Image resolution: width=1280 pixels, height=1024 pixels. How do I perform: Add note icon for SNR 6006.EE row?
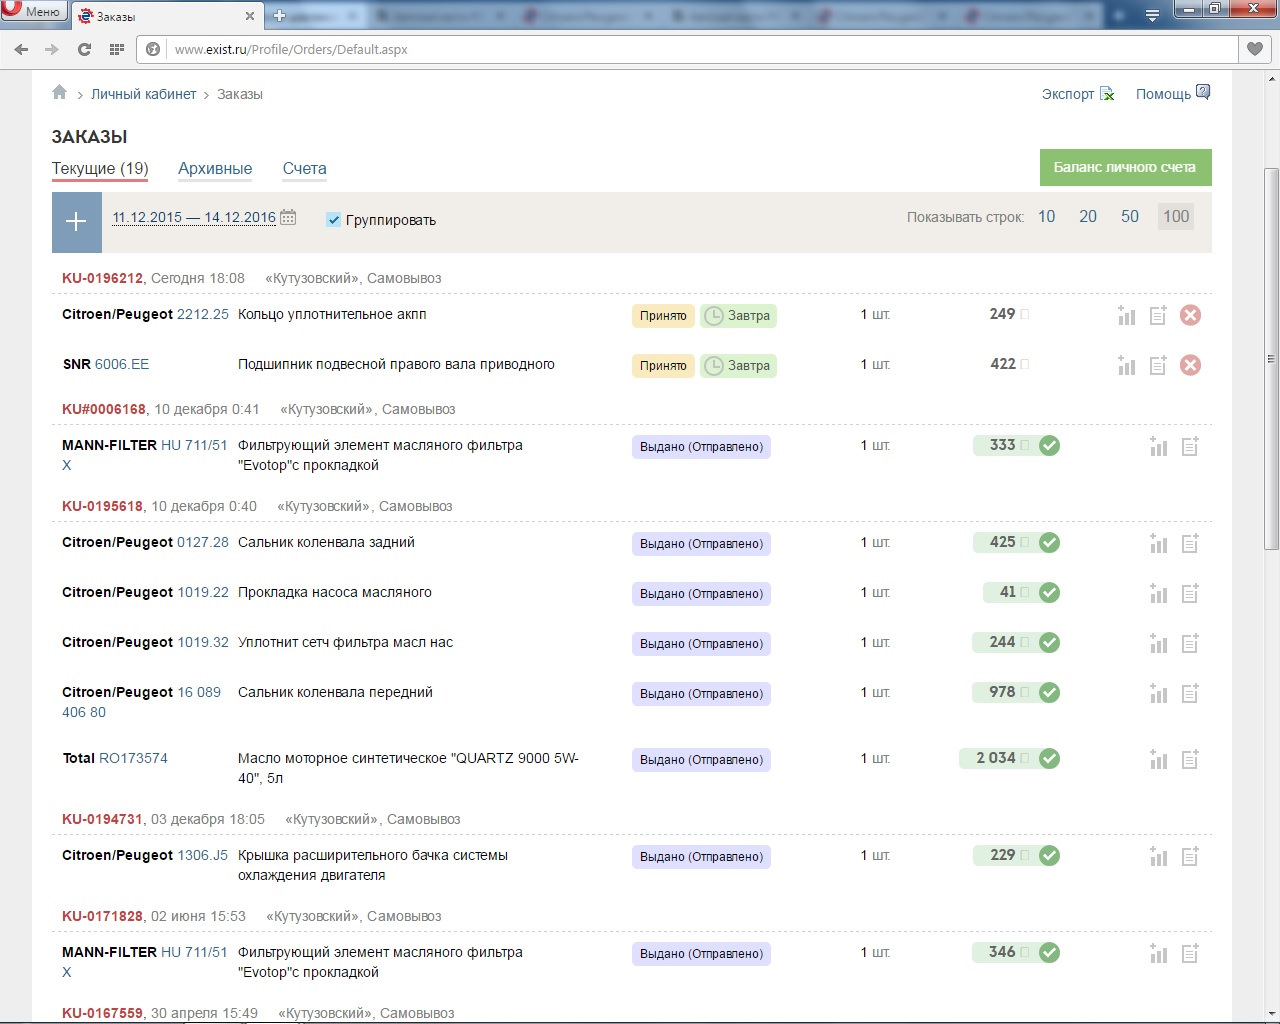point(1158,365)
